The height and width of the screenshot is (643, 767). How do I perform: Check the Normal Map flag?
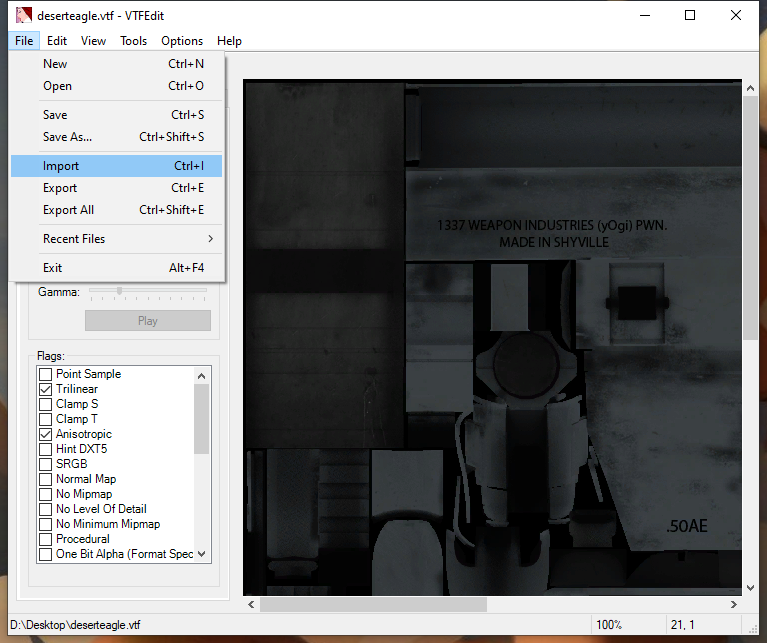tap(45, 479)
